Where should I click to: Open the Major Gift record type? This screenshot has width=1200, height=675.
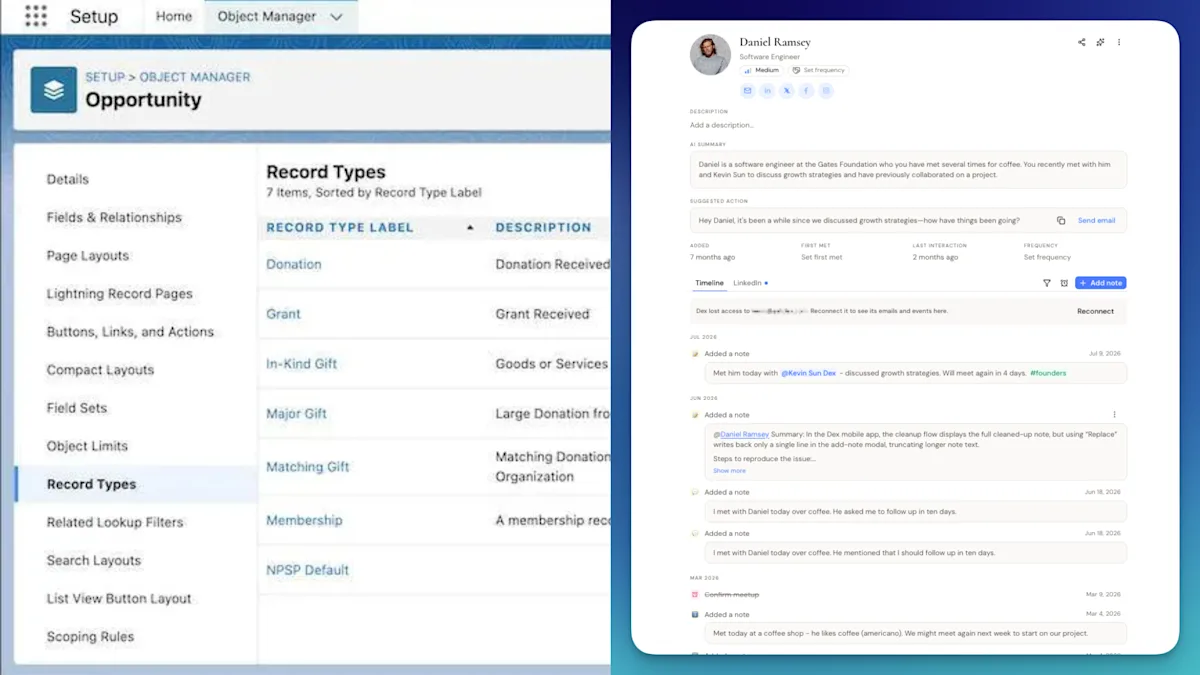pyautogui.click(x=296, y=414)
